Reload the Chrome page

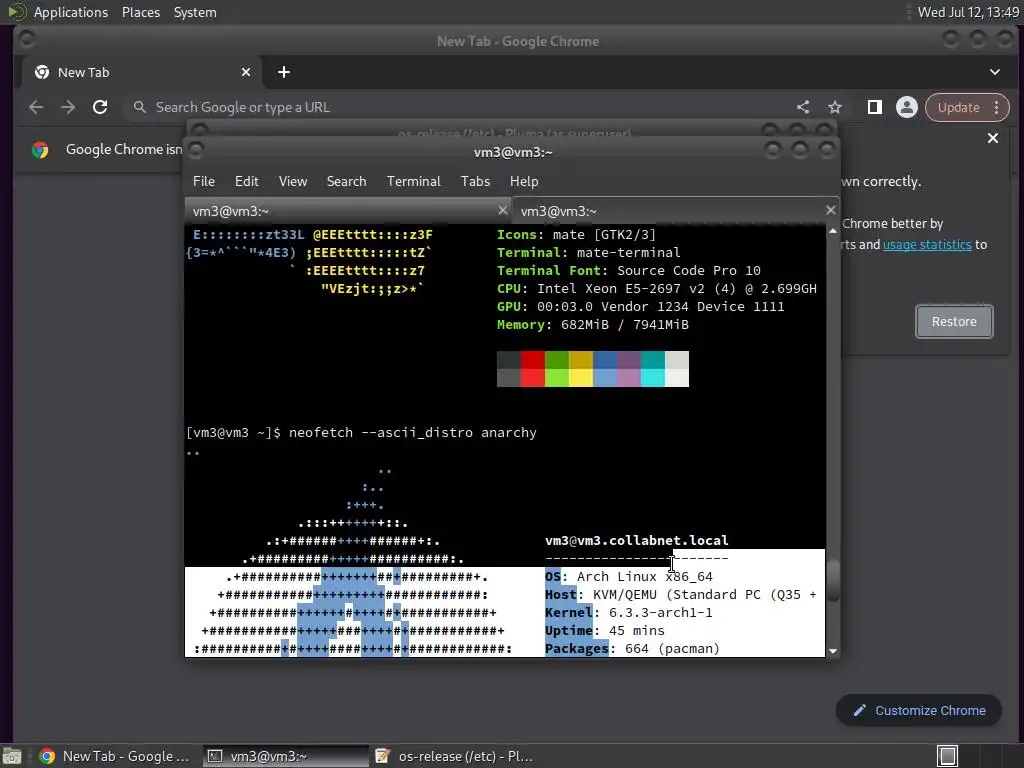[100, 107]
